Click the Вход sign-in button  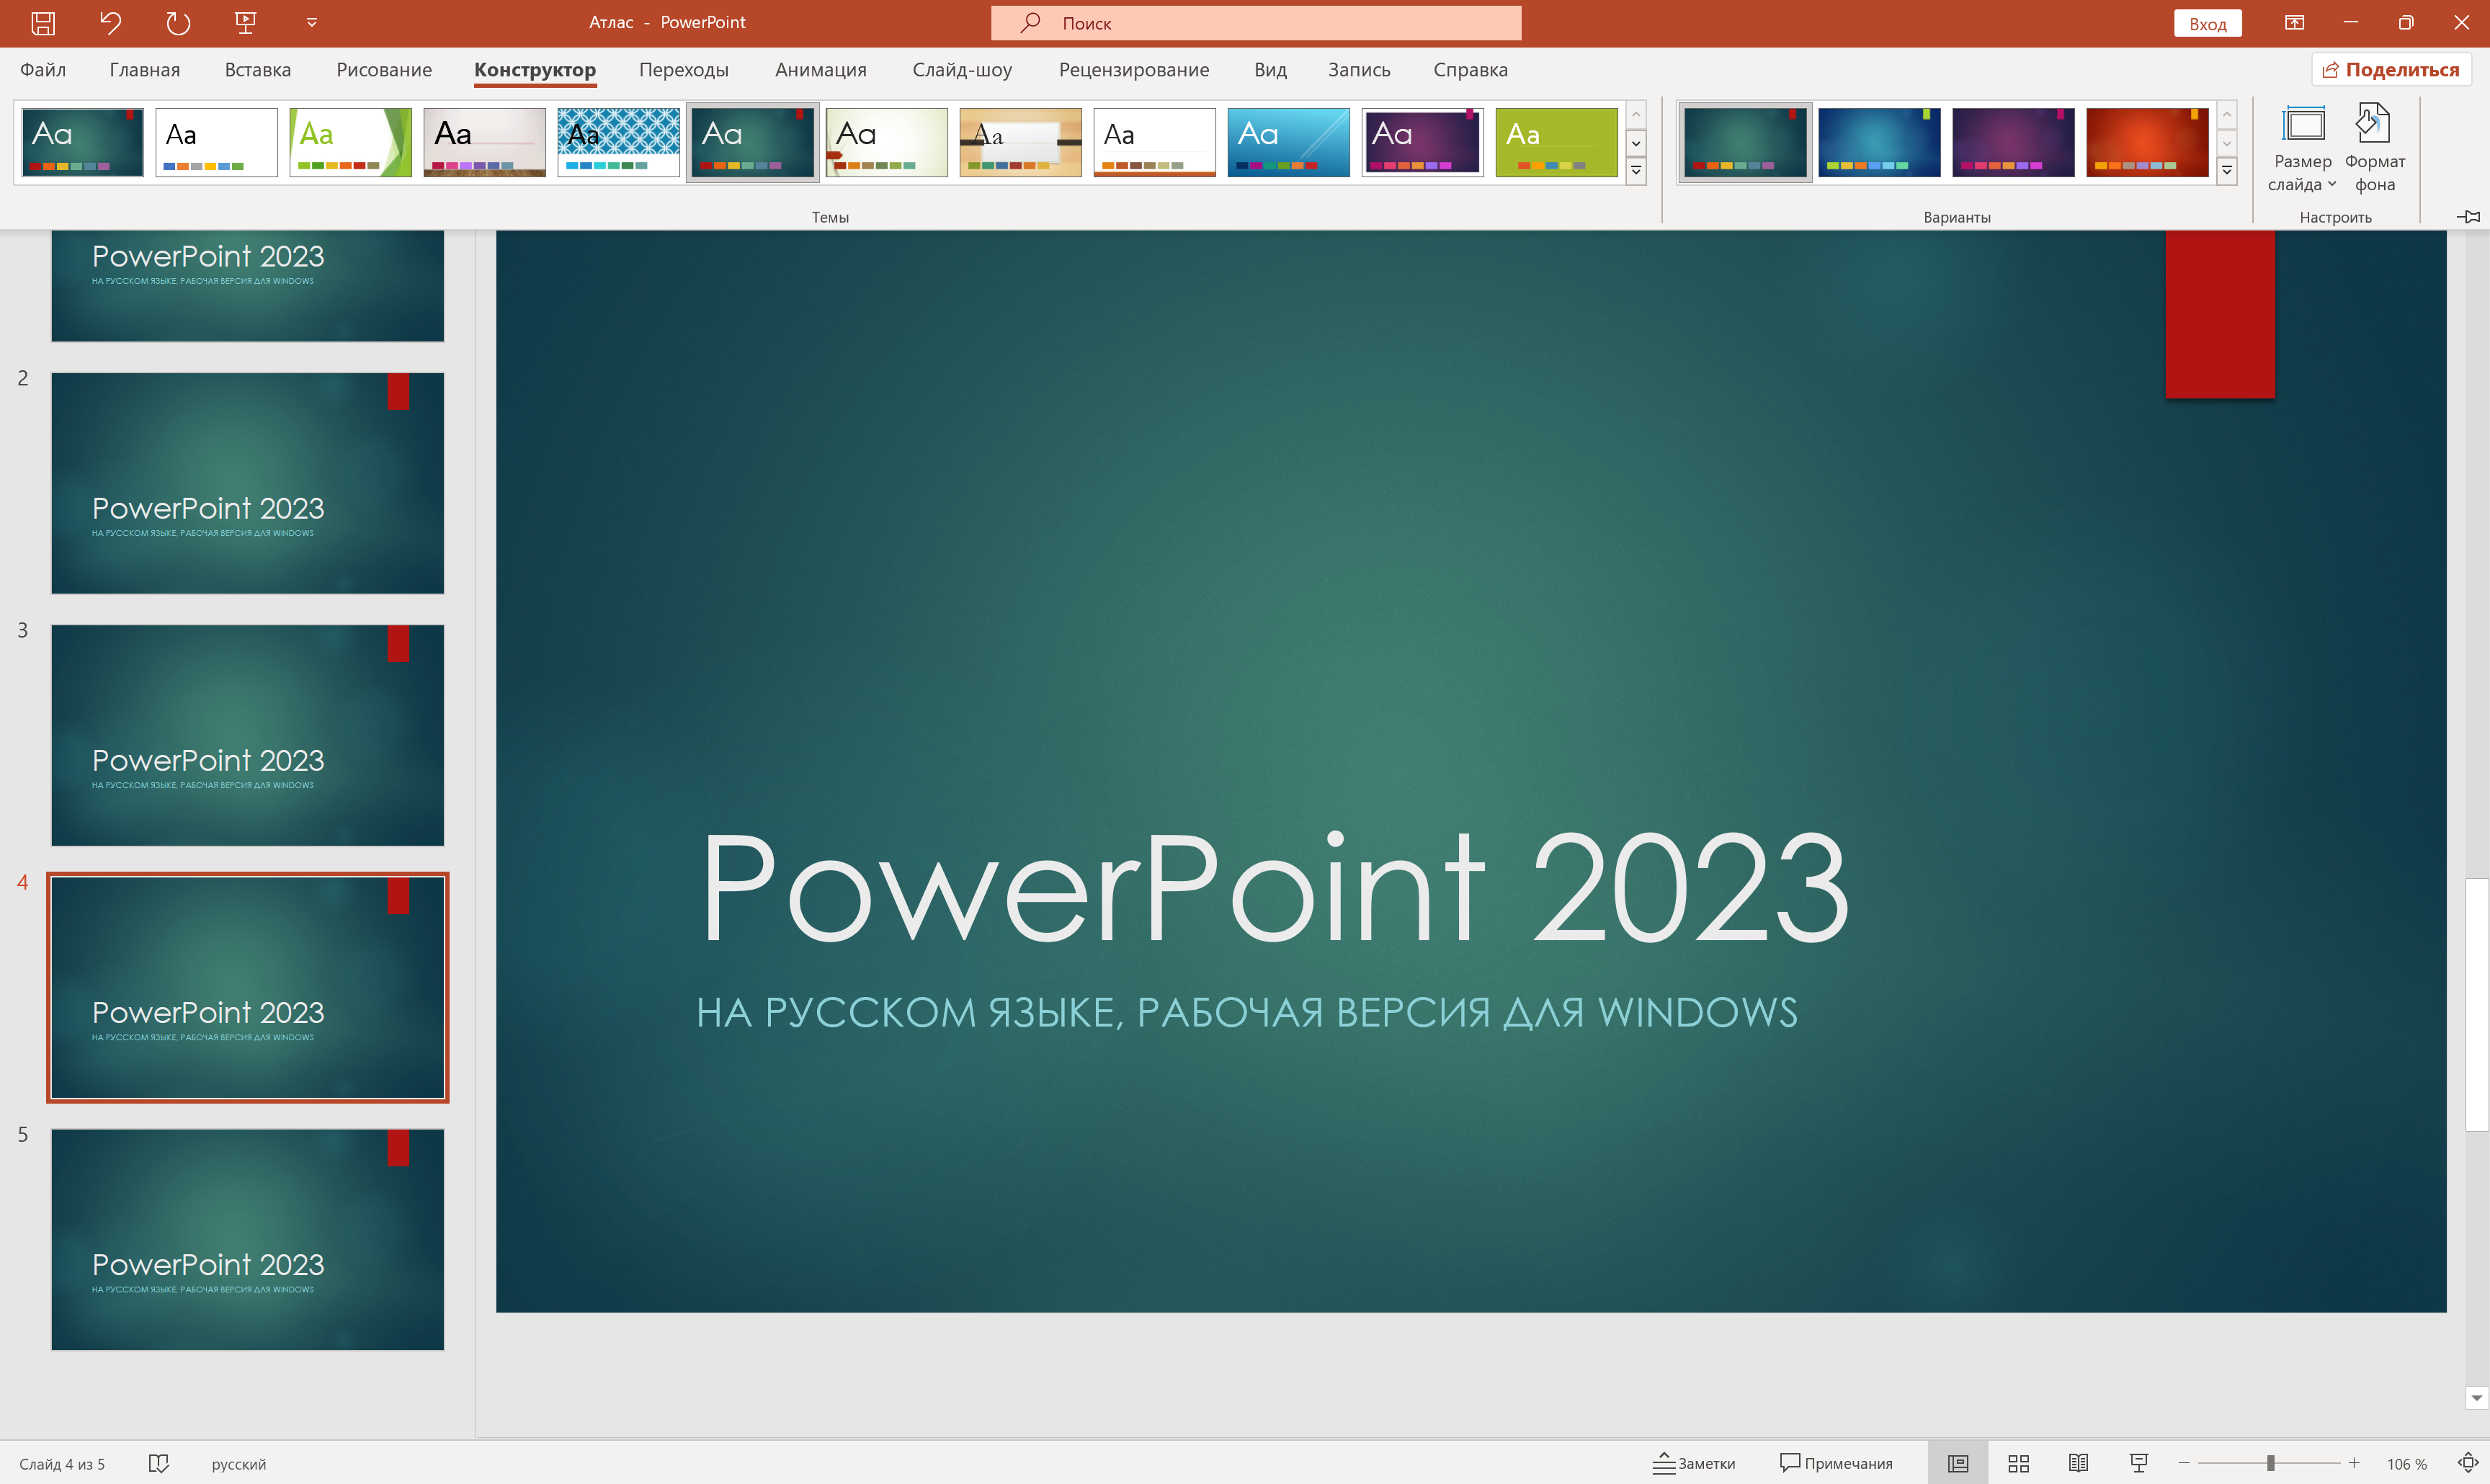pos(2208,22)
